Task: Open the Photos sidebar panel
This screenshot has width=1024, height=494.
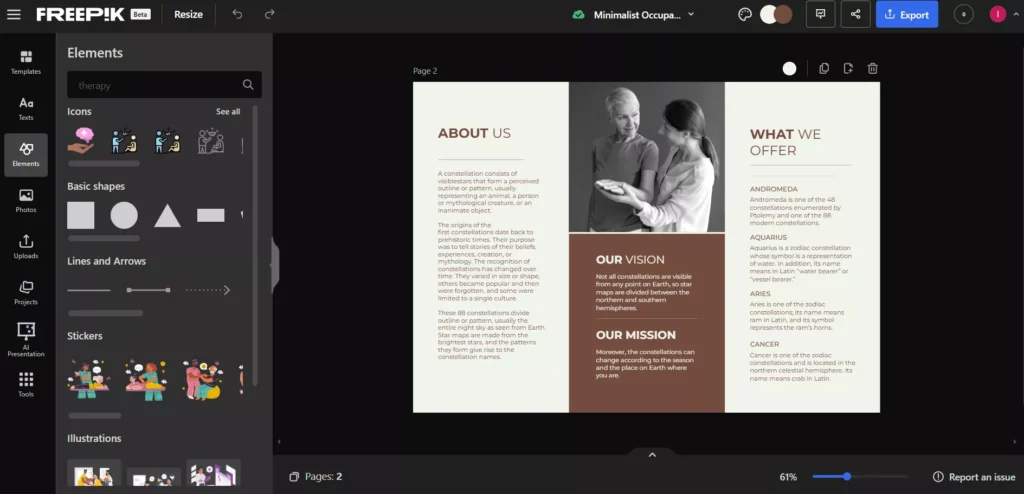Action: click(x=26, y=201)
